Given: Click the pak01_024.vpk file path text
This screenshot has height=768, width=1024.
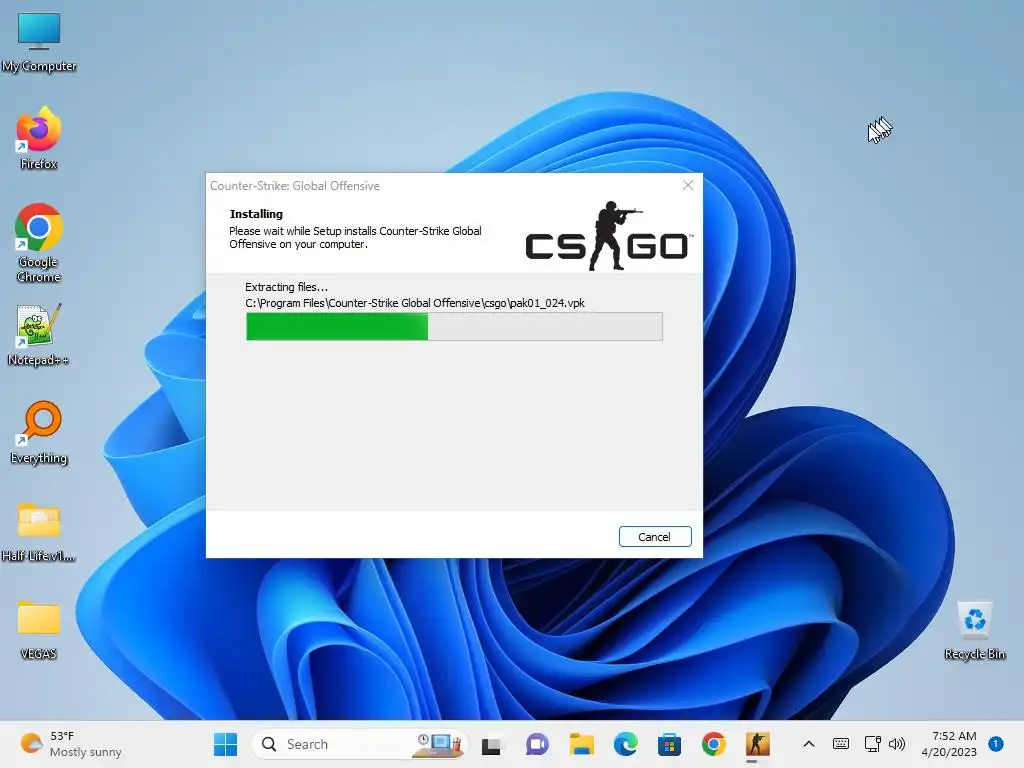Looking at the screenshot, I should click(415, 303).
